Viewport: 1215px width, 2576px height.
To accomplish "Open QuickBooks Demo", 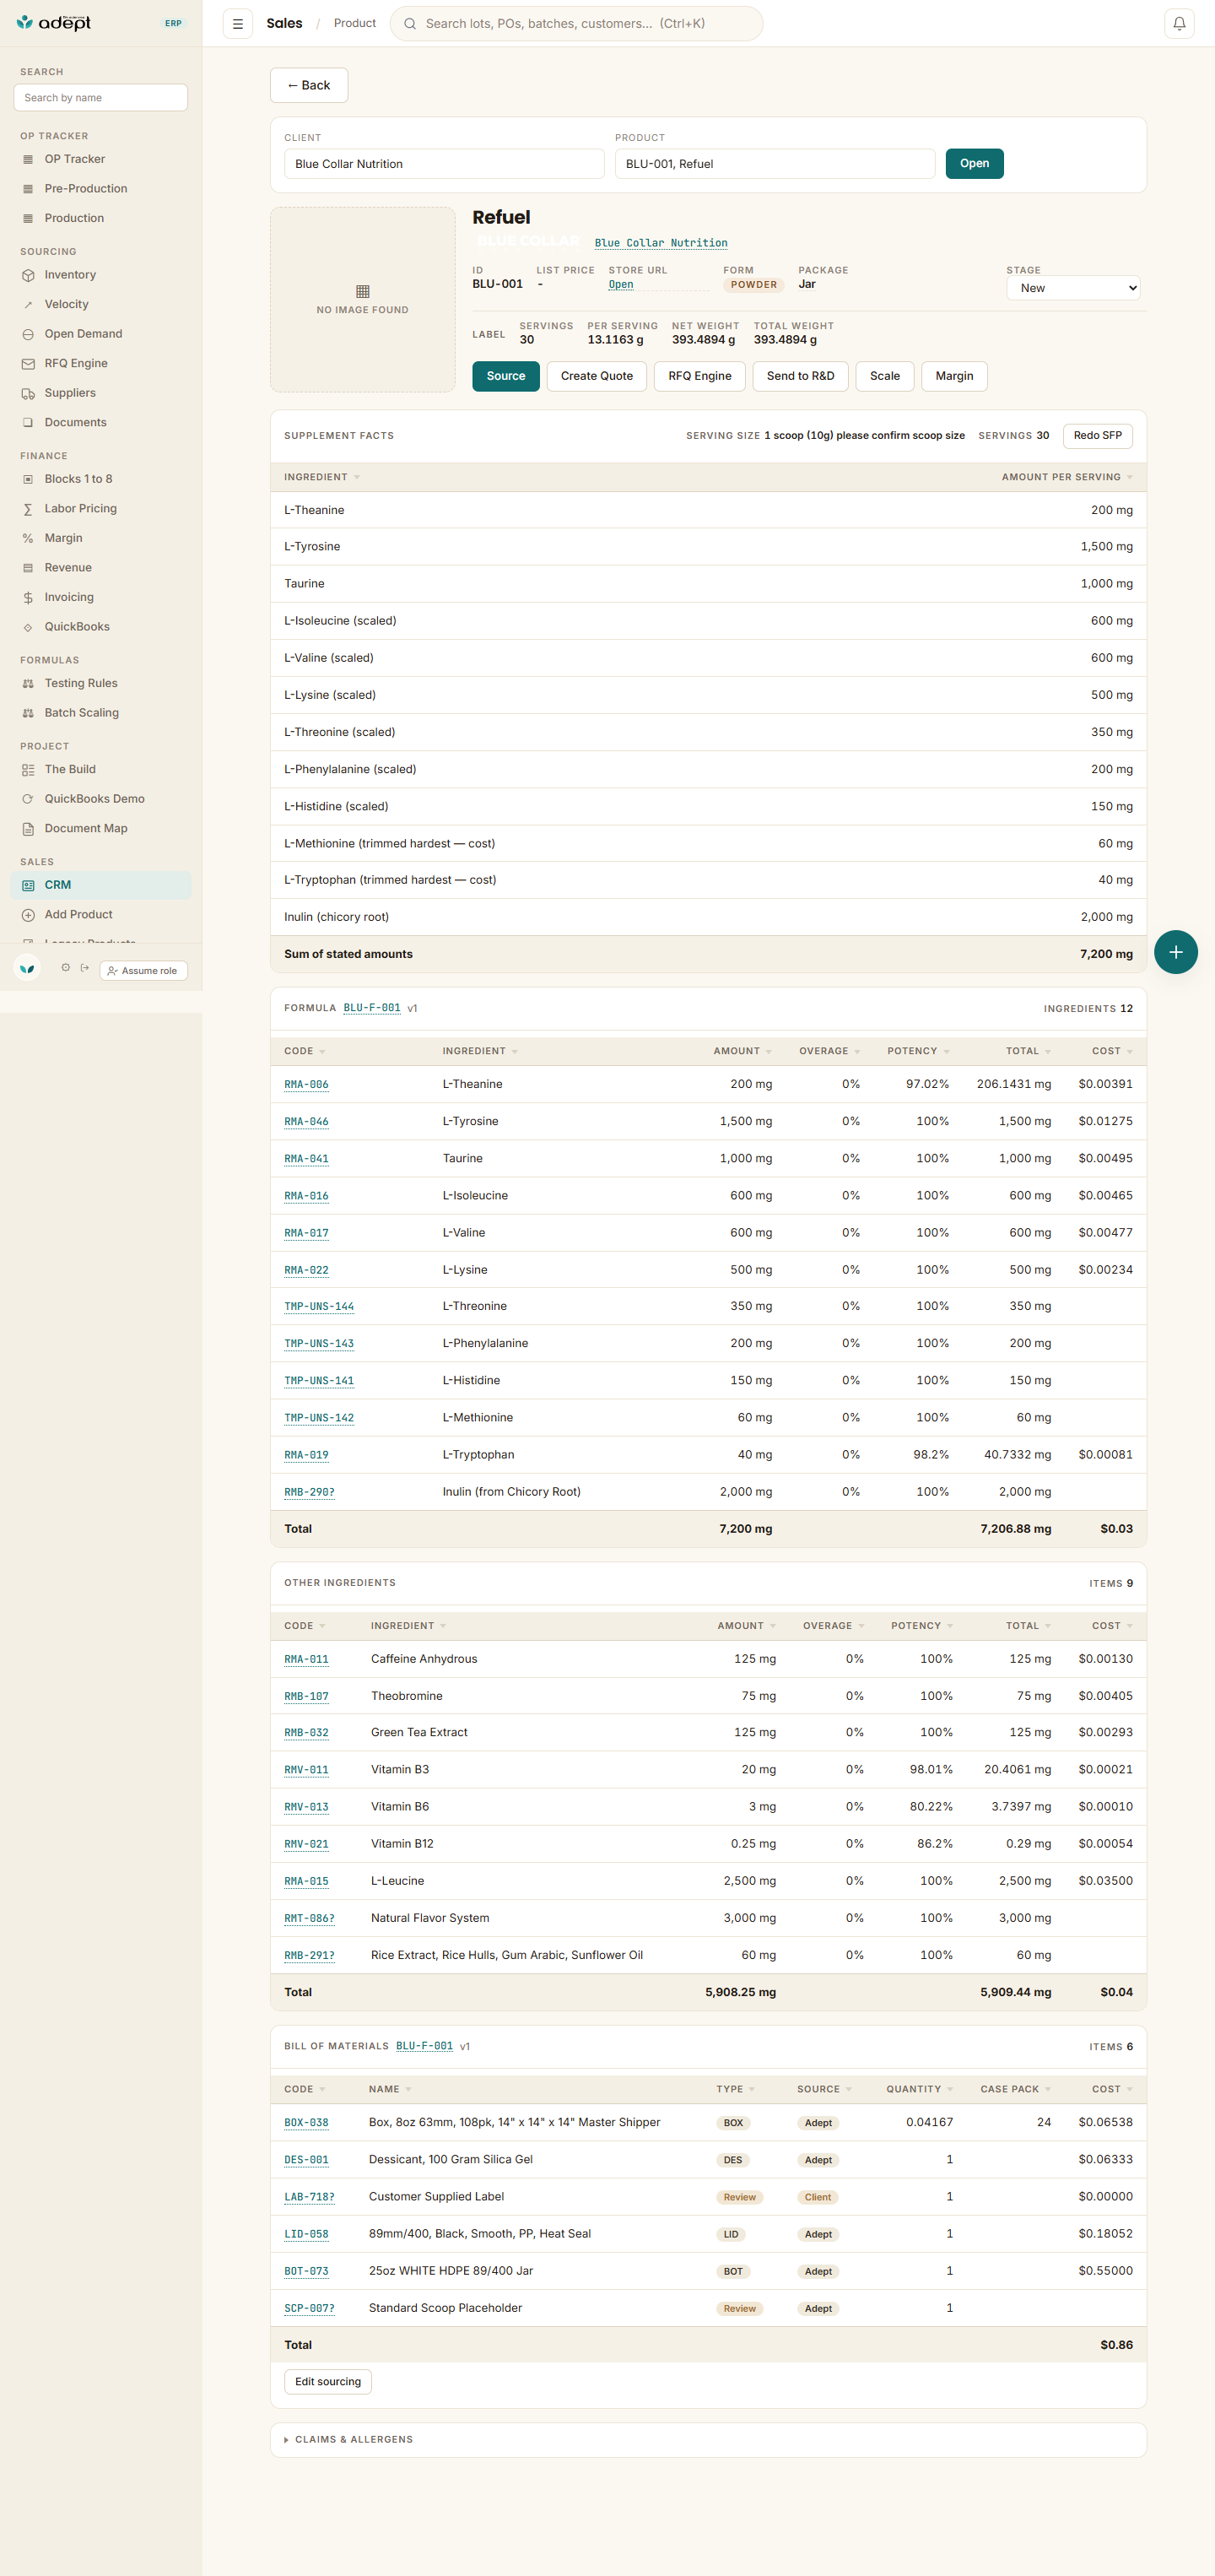I will click(100, 799).
